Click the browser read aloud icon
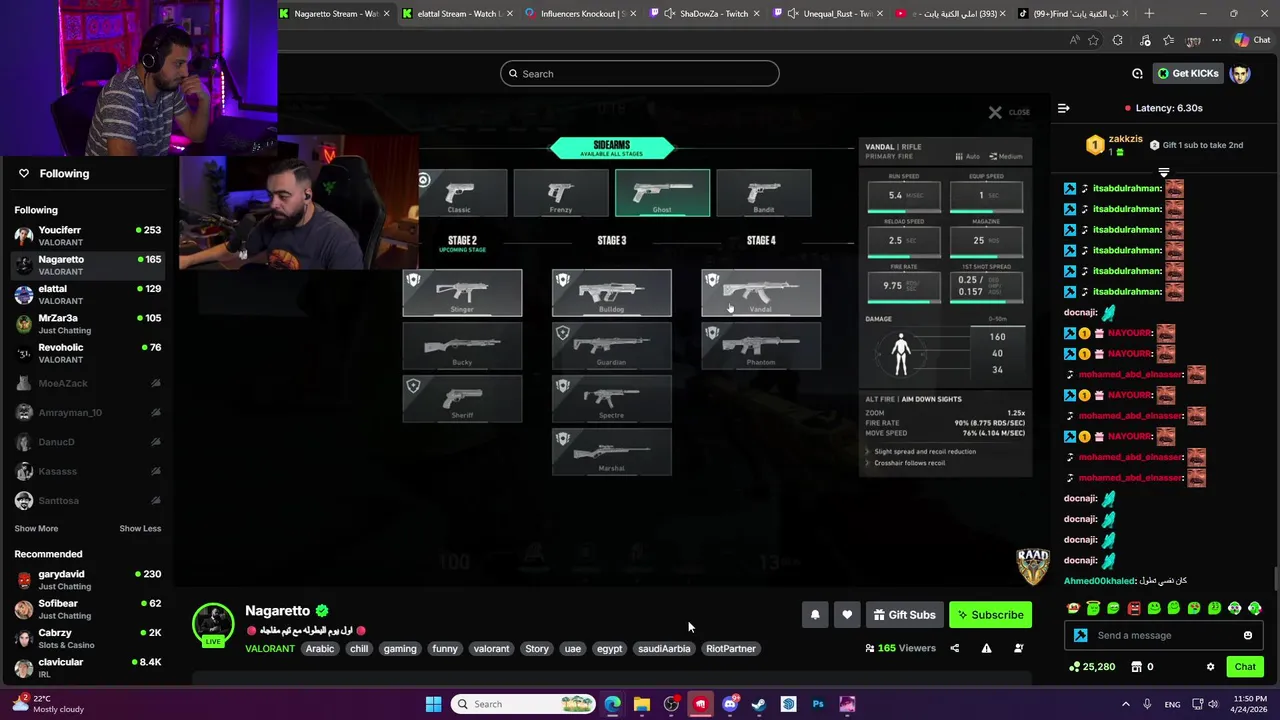Image resolution: width=1280 pixels, height=720 pixels. tap(1074, 40)
